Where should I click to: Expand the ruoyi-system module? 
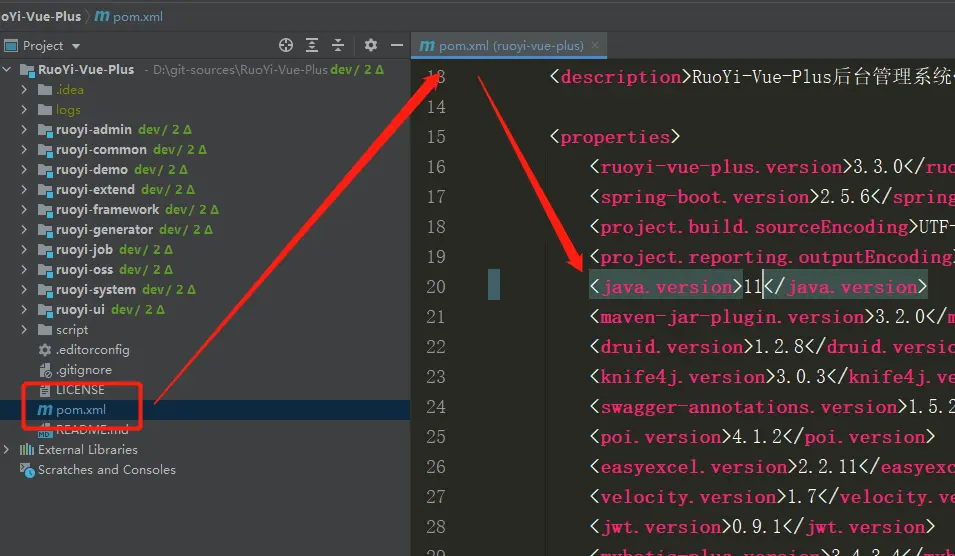click(x=24, y=289)
